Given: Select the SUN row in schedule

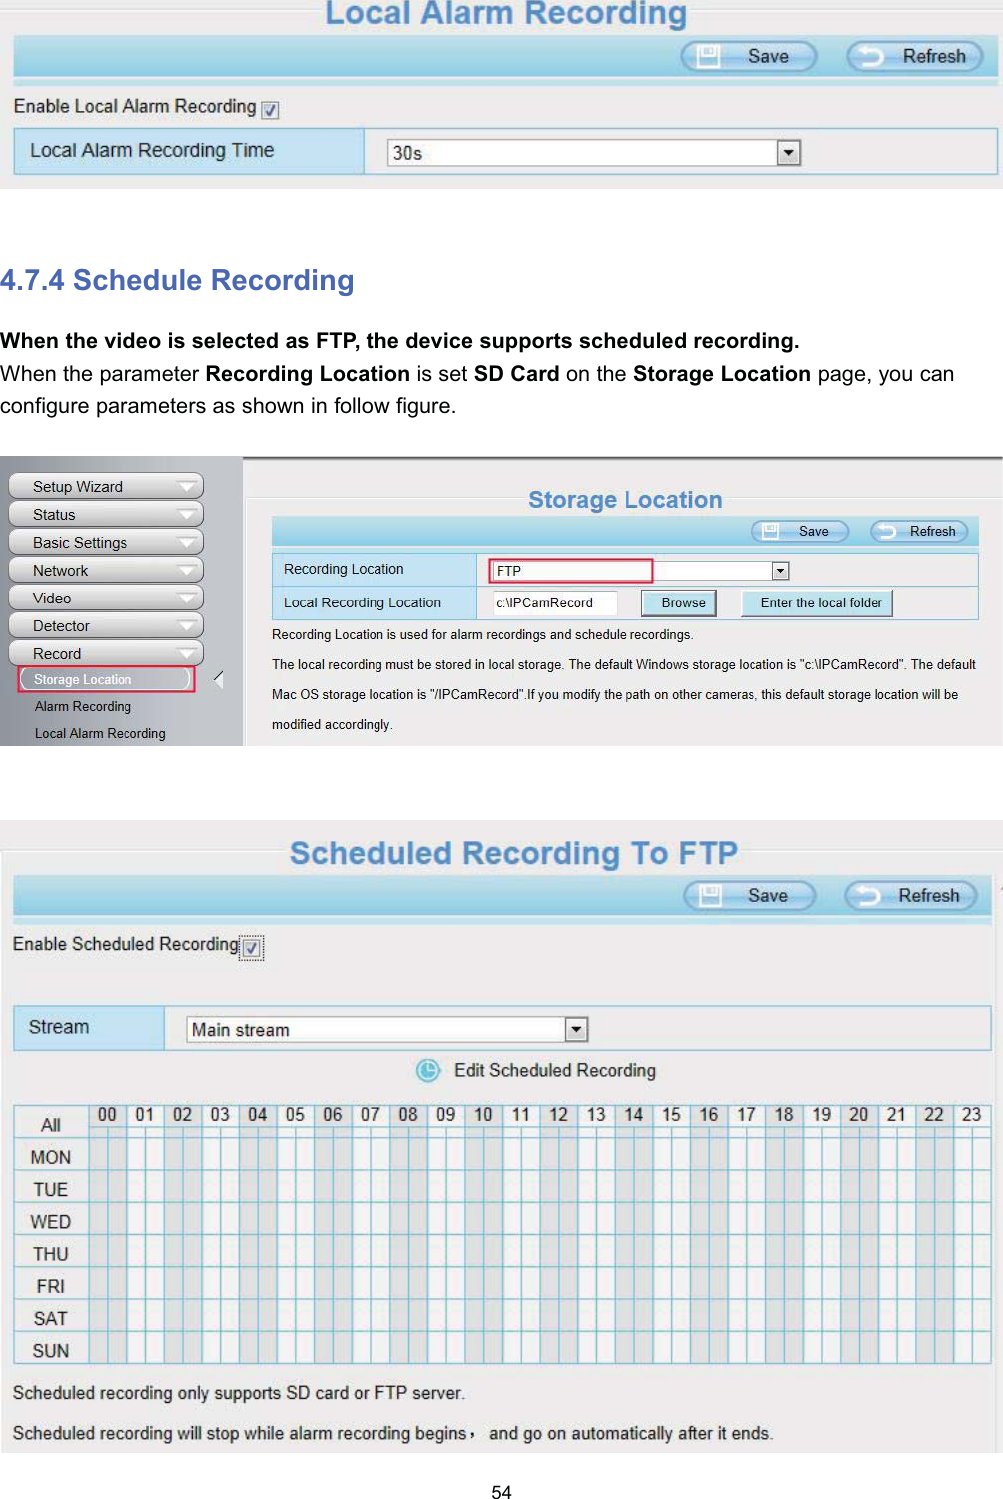Looking at the screenshot, I should 51,1350.
